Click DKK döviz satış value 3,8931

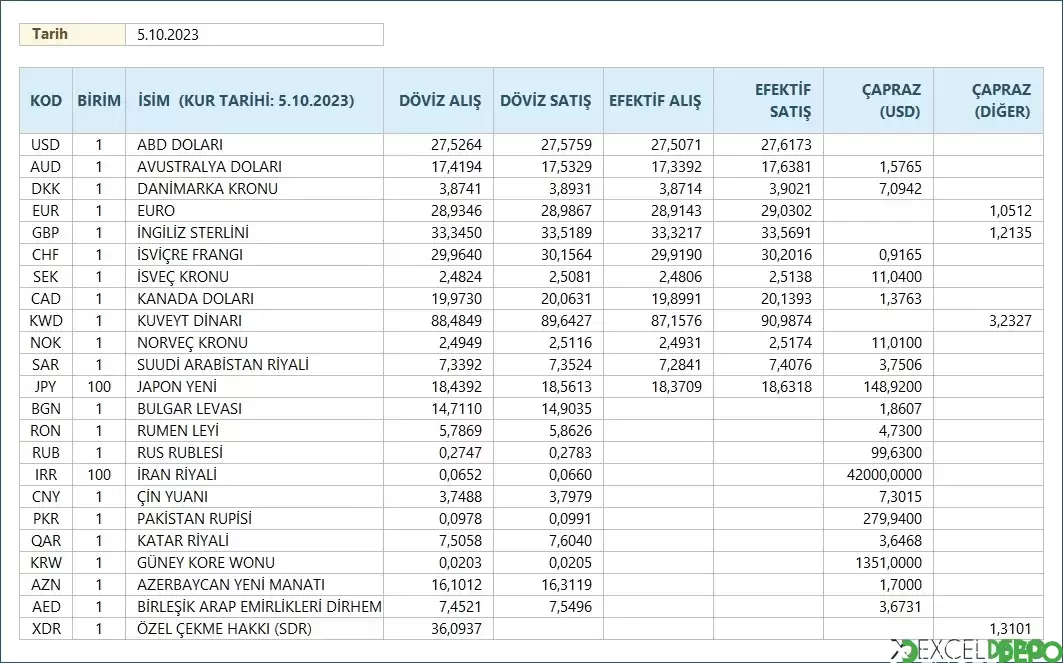tap(548, 188)
